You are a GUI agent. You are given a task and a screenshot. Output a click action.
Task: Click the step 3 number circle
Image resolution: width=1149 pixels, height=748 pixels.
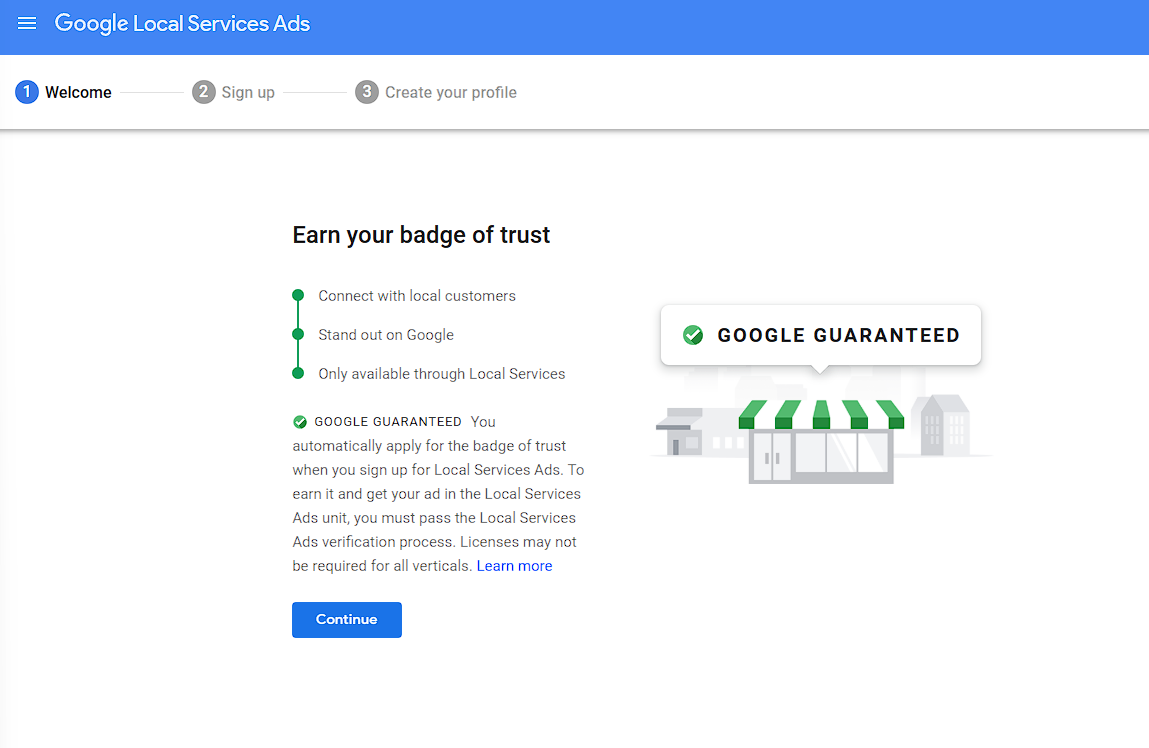point(367,92)
